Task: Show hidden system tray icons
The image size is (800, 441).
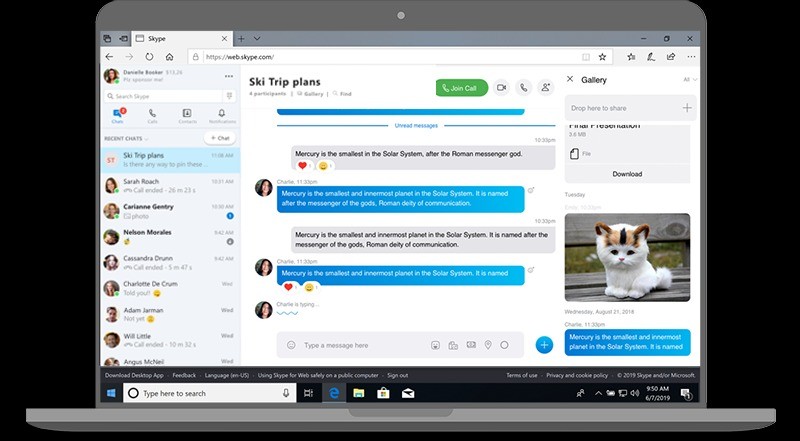Action: tap(598, 393)
